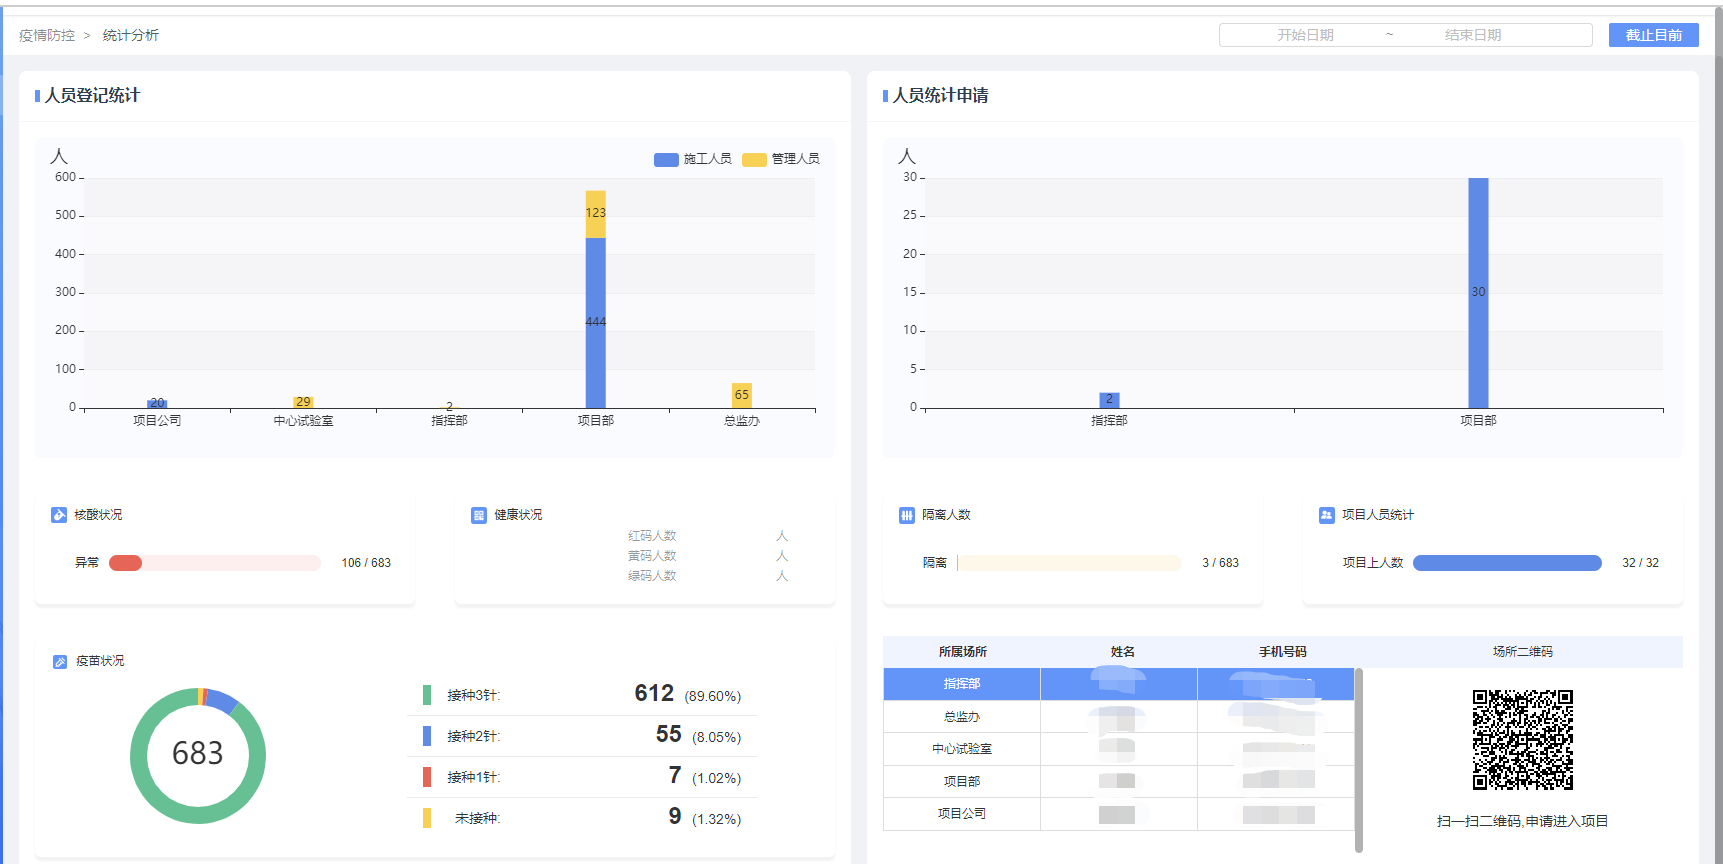Select the 指挥部 table row
Viewport: 1723px width, 864px height.
(962, 684)
